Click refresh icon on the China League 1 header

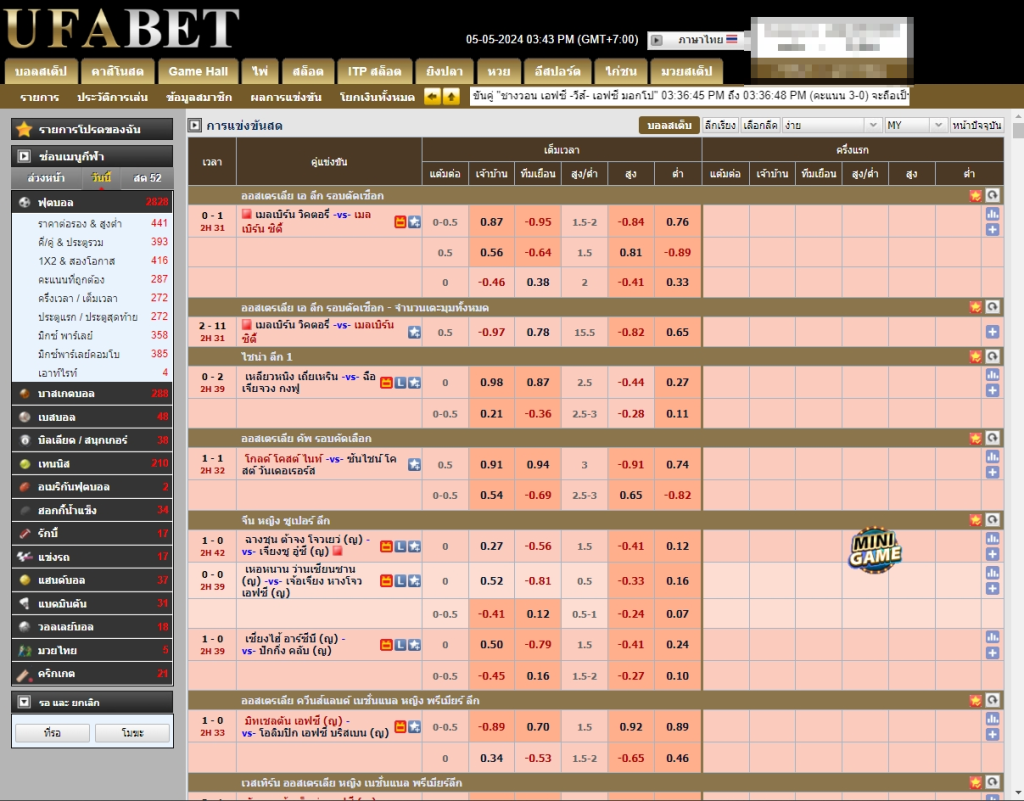click(992, 356)
